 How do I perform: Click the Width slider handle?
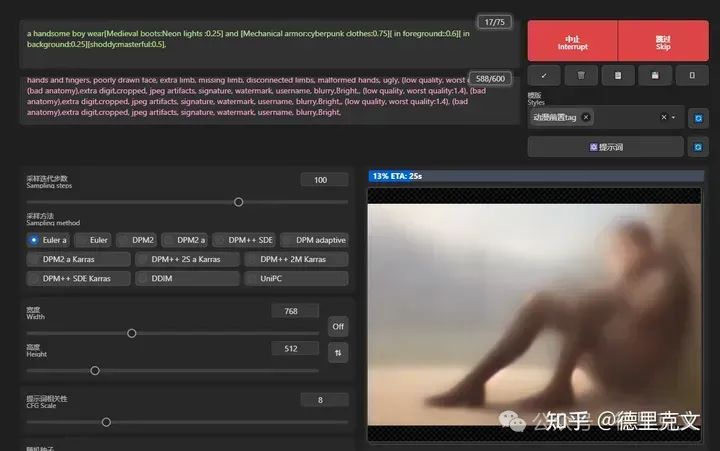click(132, 333)
